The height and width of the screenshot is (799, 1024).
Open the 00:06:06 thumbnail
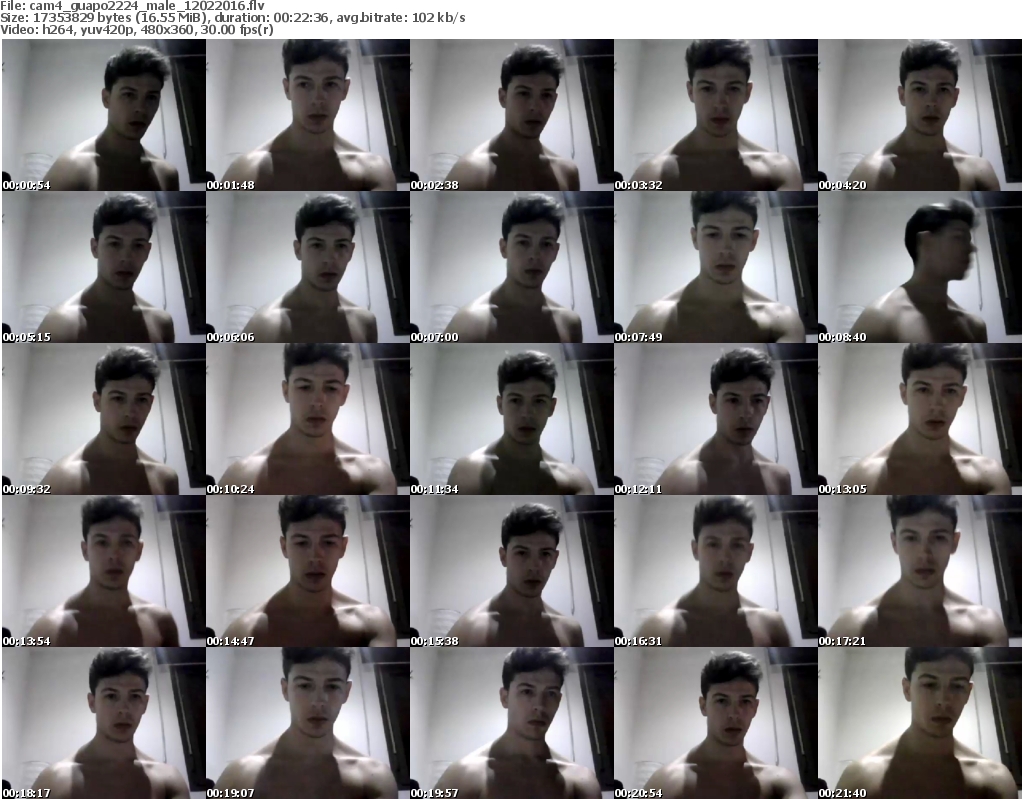click(308, 267)
